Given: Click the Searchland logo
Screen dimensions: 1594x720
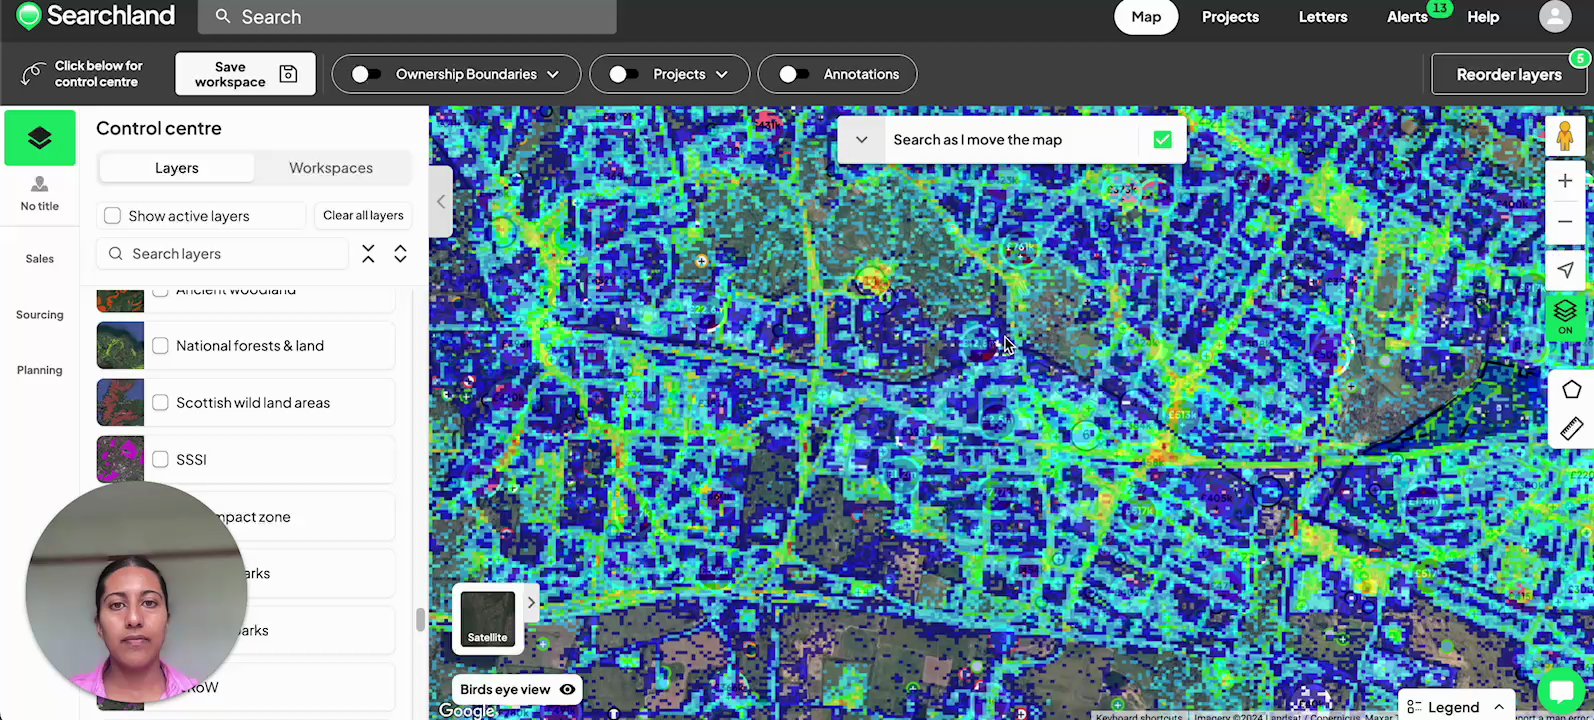Looking at the screenshot, I should tap(95, 16).
